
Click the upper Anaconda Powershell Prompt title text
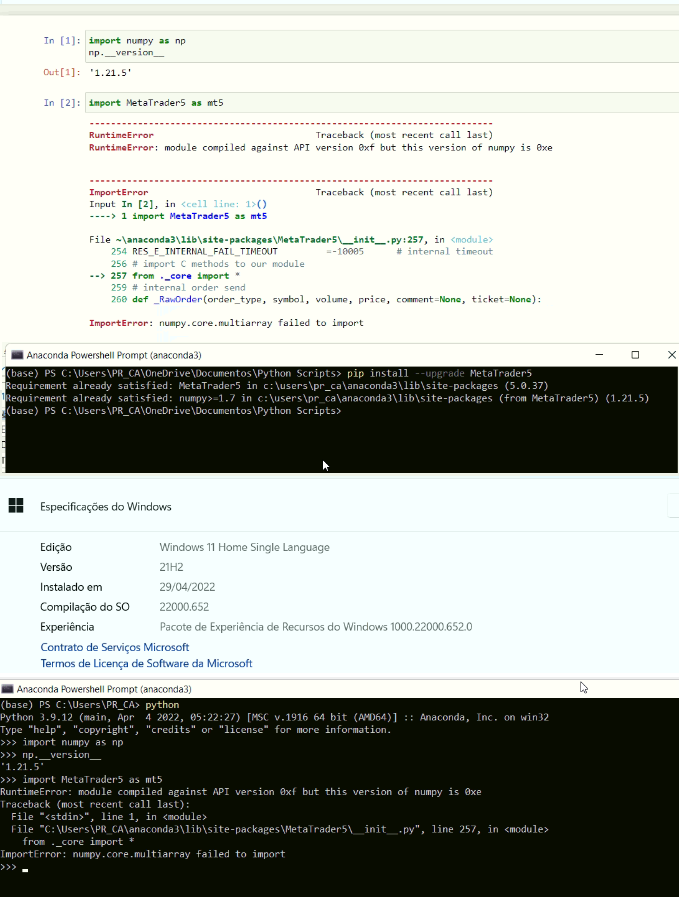(114, 355)
